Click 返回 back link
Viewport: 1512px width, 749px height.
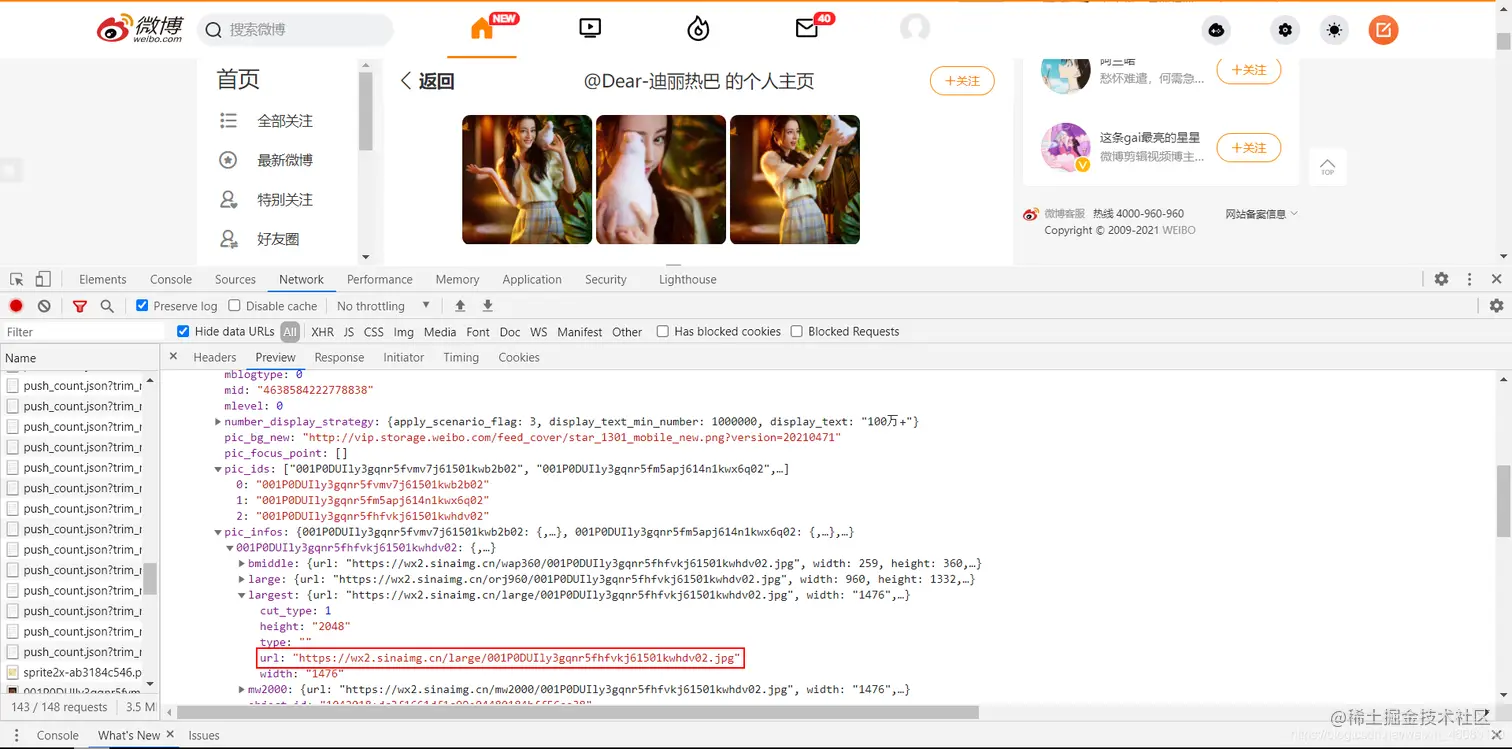428,81
